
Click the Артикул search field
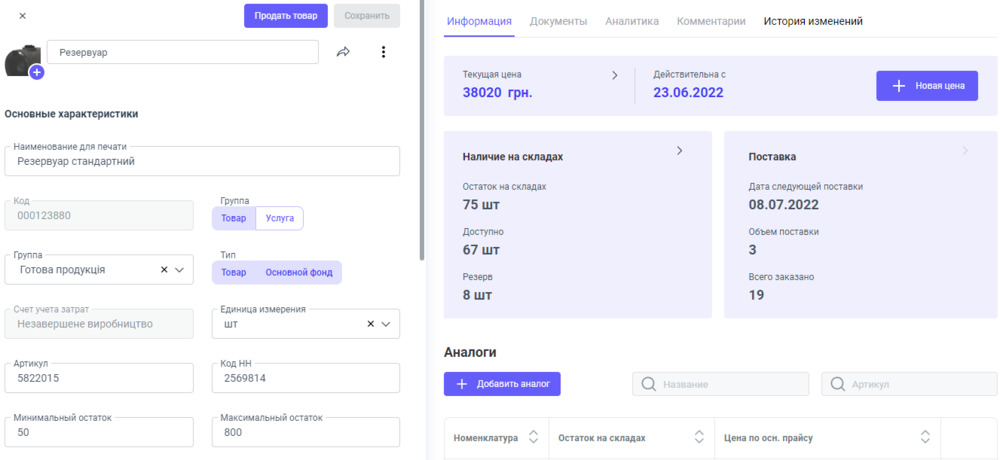(x=908, y=384)
